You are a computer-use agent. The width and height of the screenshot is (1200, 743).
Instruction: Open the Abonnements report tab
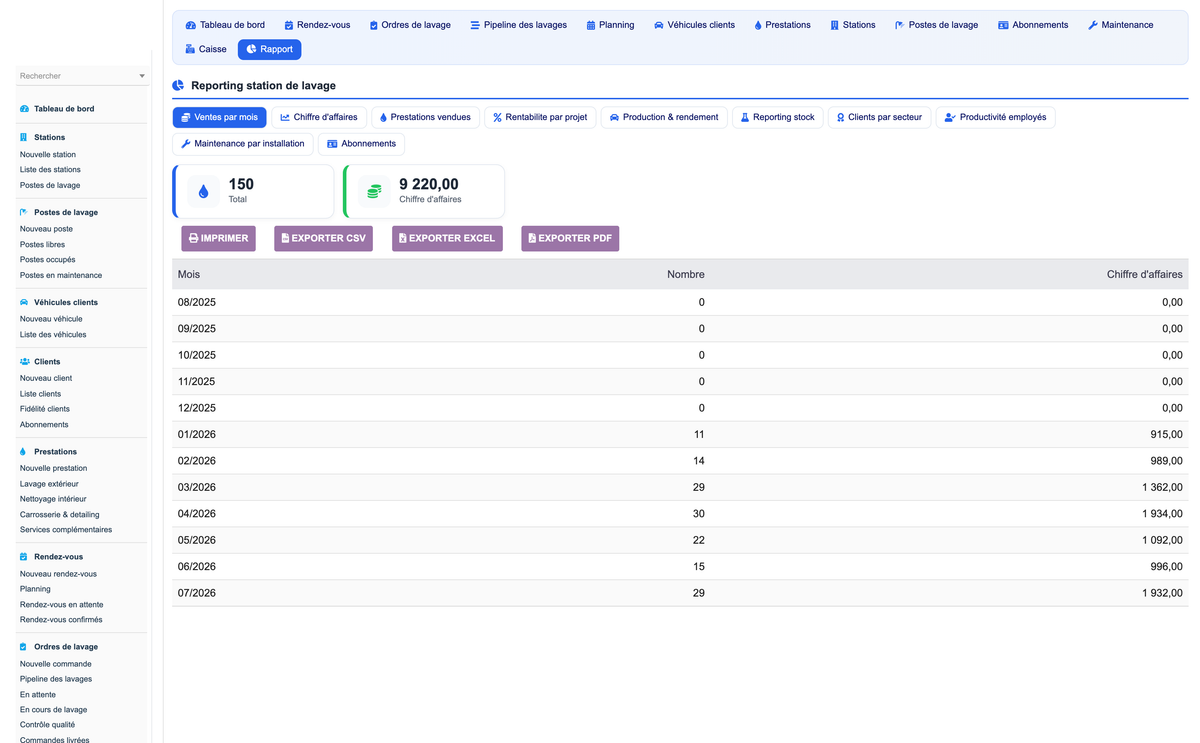click(361, 143)
